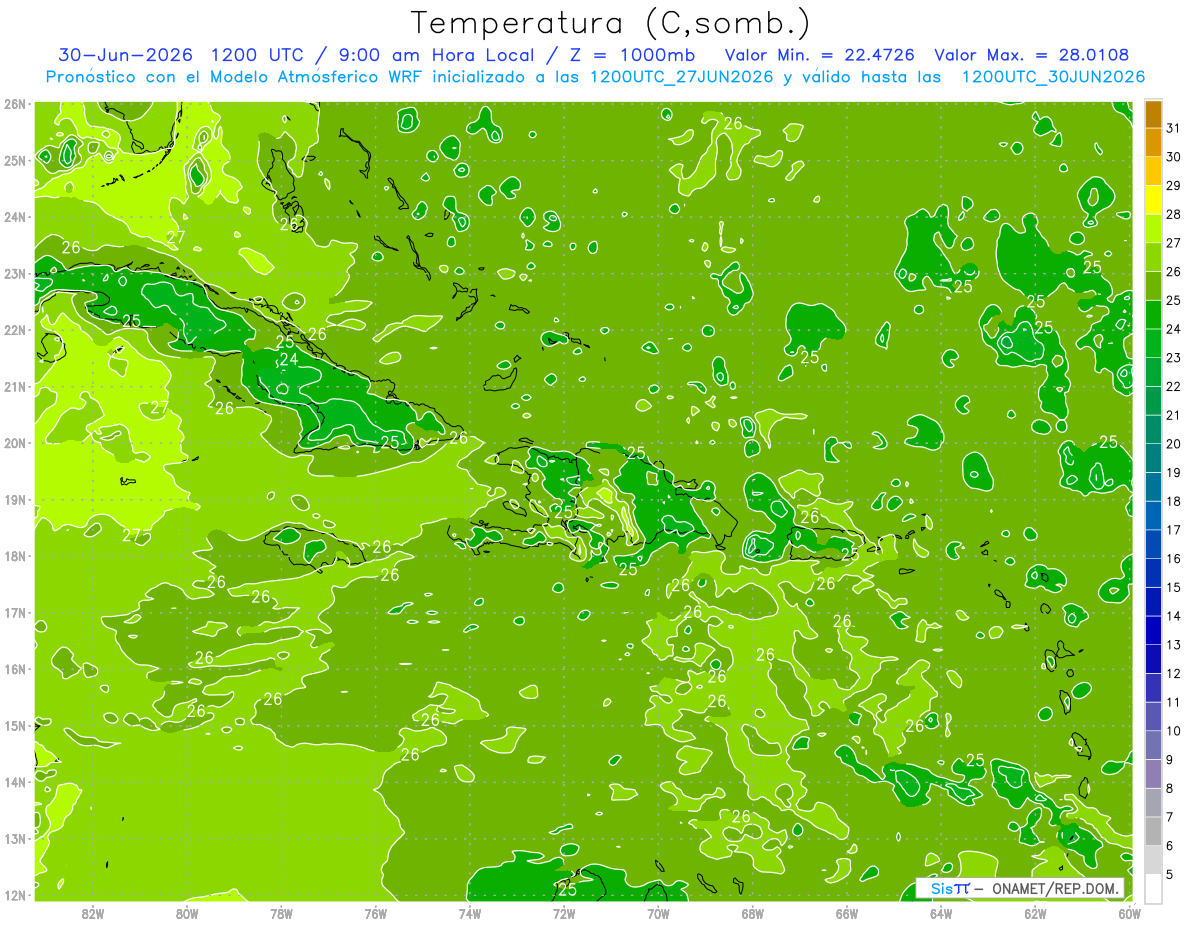Viewport: 1200px width, 927px height.
Task: Click "Modelo Atmosferico WRF" in the forecast line
Action: 311,77
